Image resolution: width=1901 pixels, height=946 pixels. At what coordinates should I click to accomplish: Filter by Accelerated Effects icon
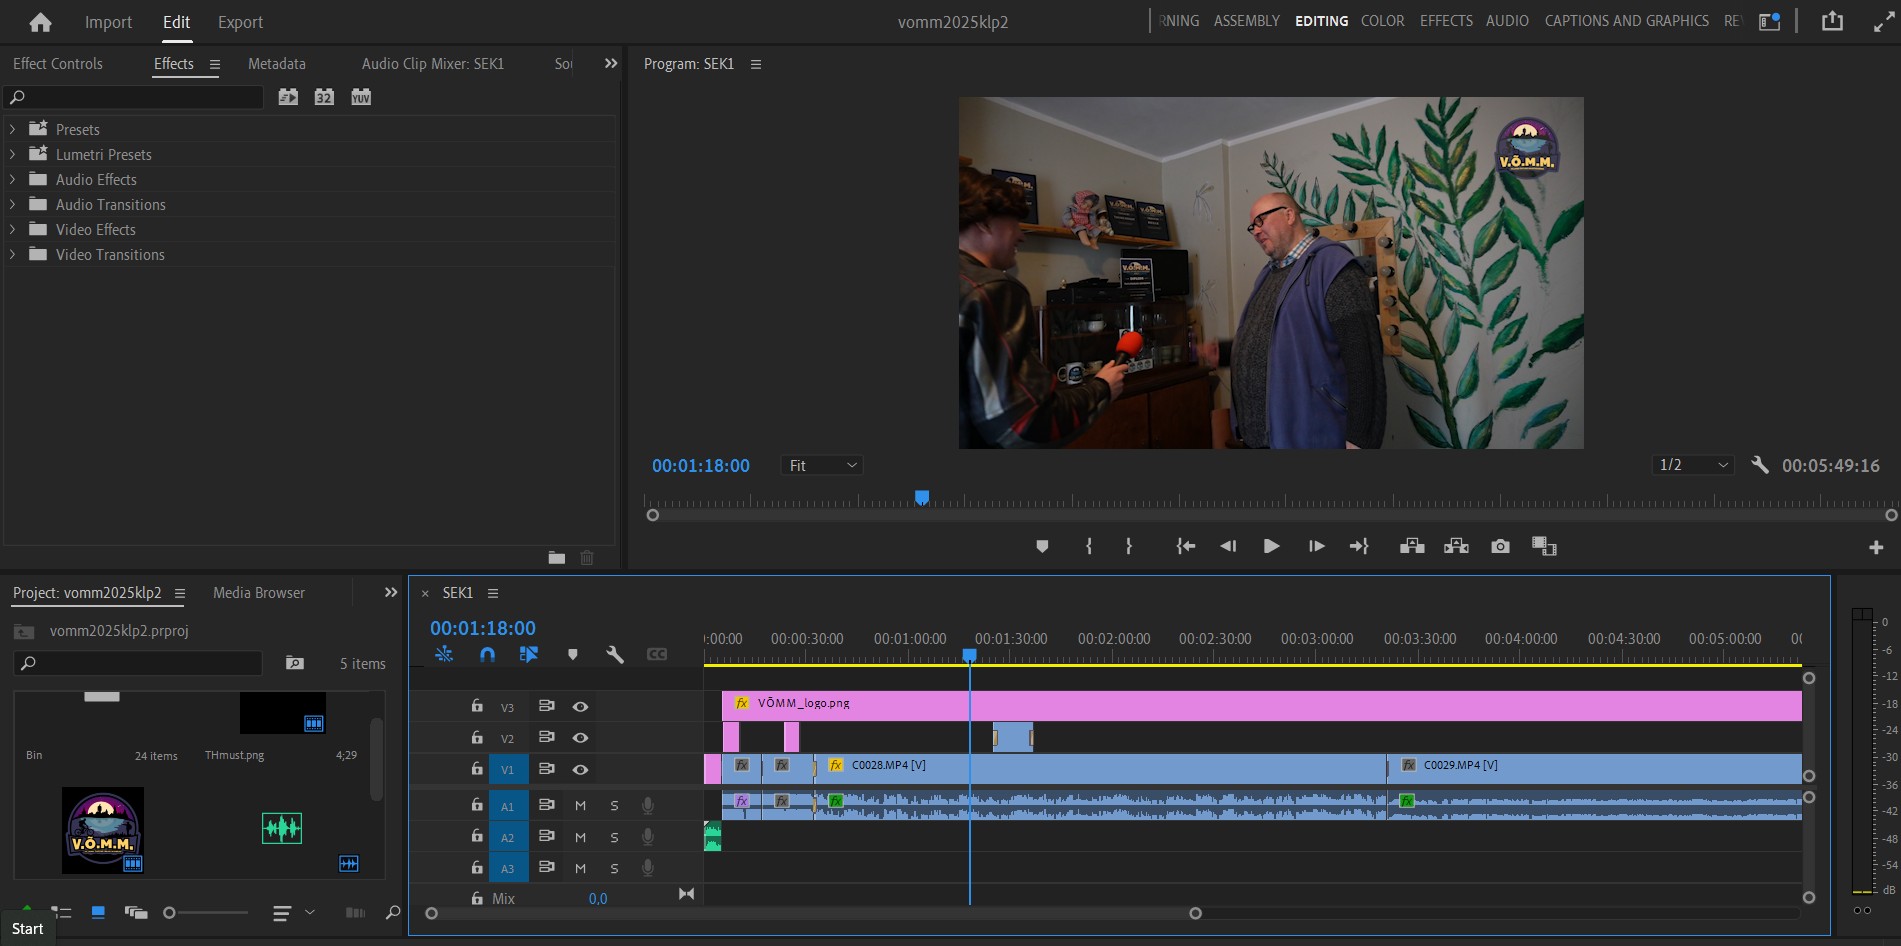(288, 97)
